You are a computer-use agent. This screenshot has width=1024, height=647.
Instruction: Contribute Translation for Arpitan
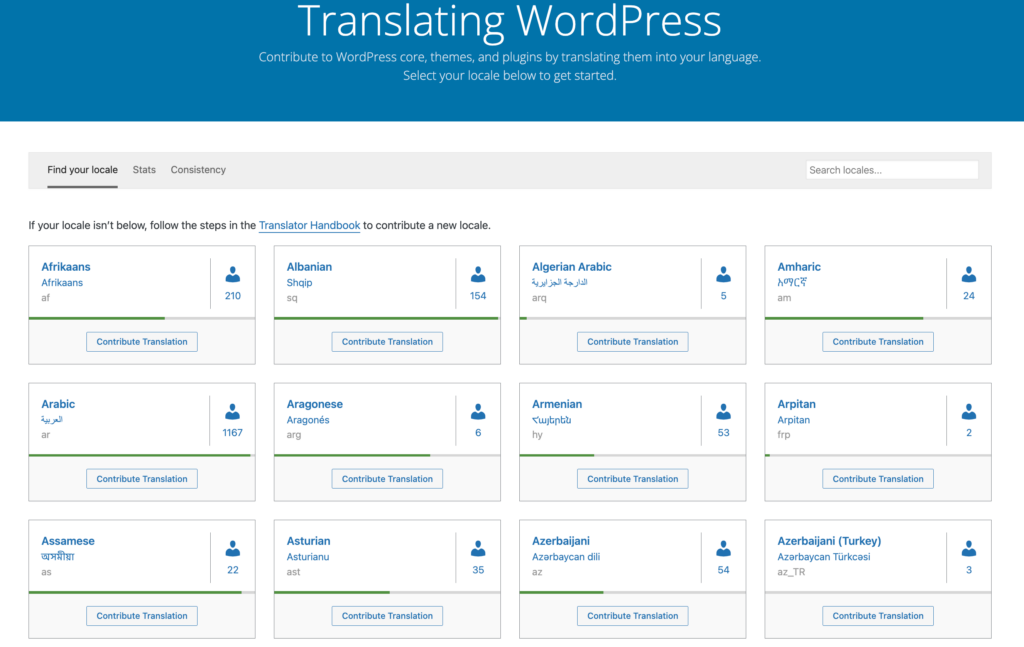coord(878,479)
